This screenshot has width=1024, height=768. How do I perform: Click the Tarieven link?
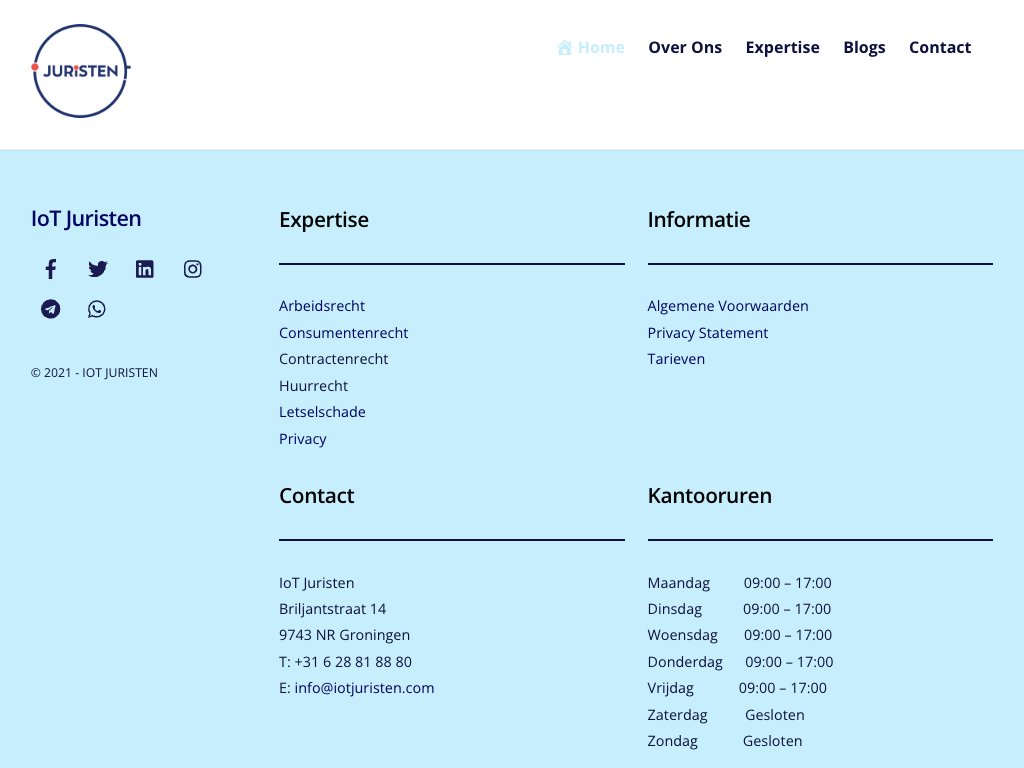pos(676,359)
